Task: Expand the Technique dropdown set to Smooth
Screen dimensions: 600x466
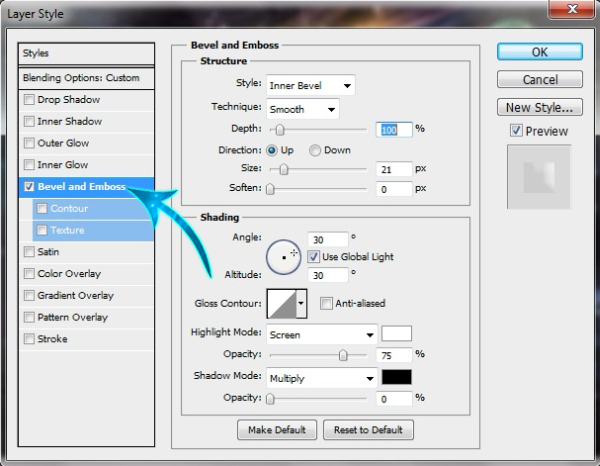Action: click(302, 107)
